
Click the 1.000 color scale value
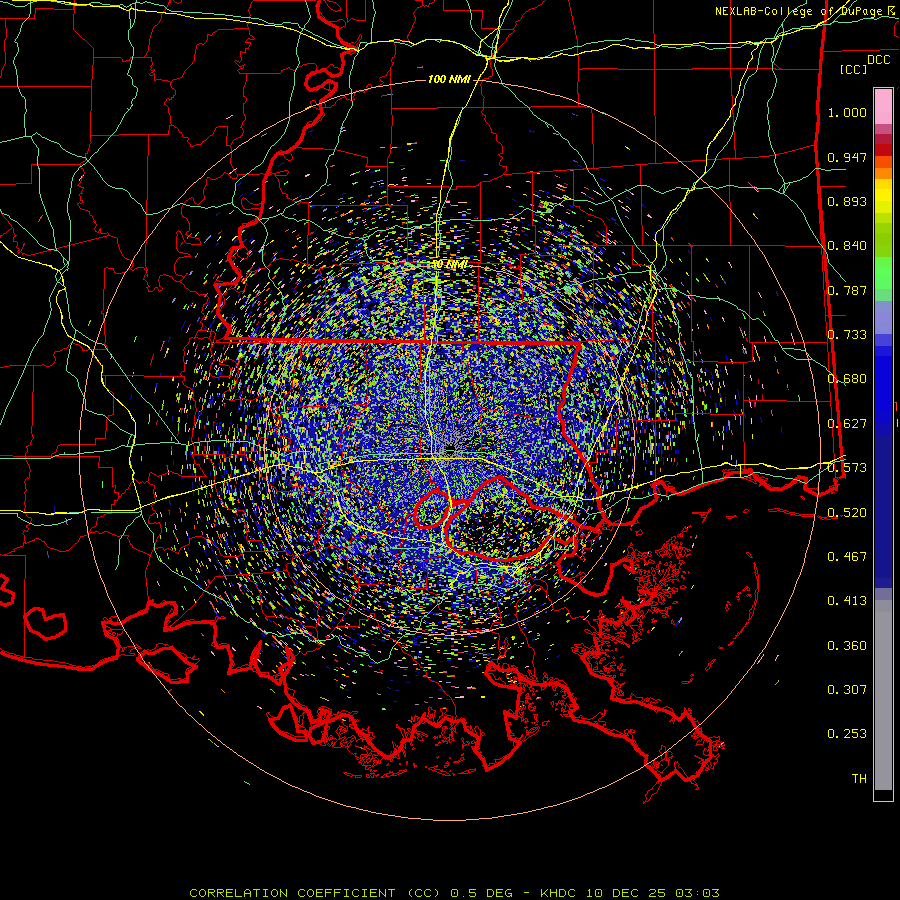click(x=847, y=112)
